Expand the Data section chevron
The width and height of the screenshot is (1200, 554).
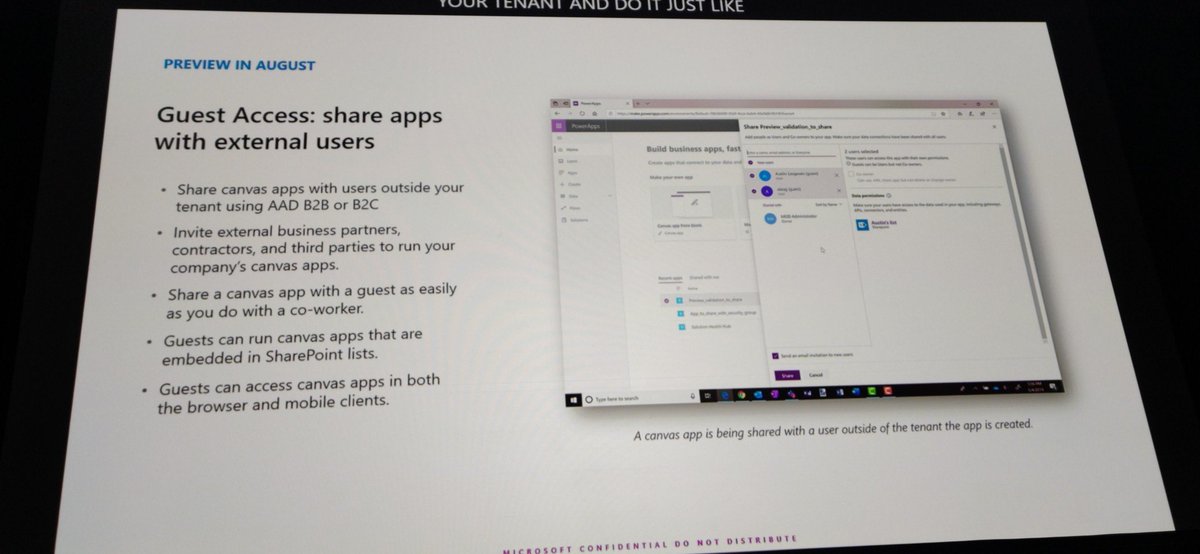(x=610, y=196)
